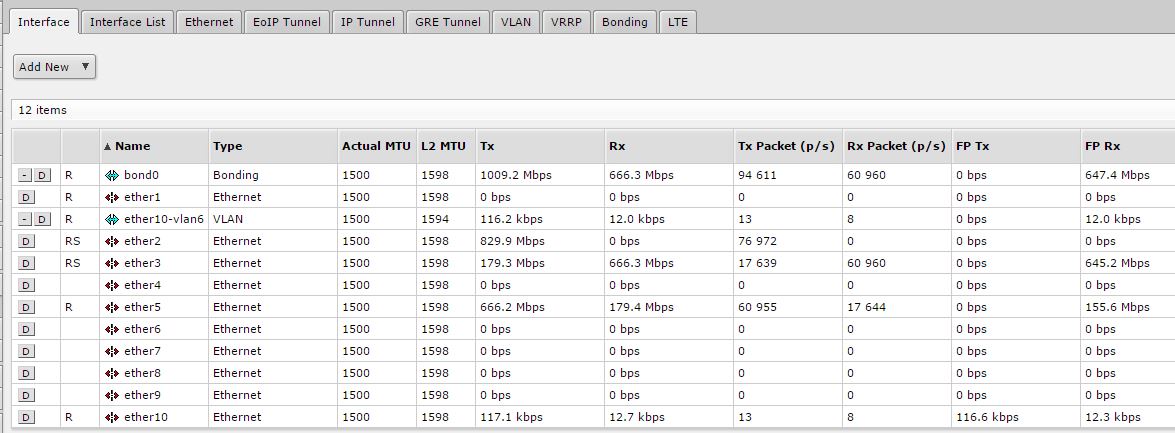
Task: Disable bond0 with its D button
Action: (x=42, y=175)
